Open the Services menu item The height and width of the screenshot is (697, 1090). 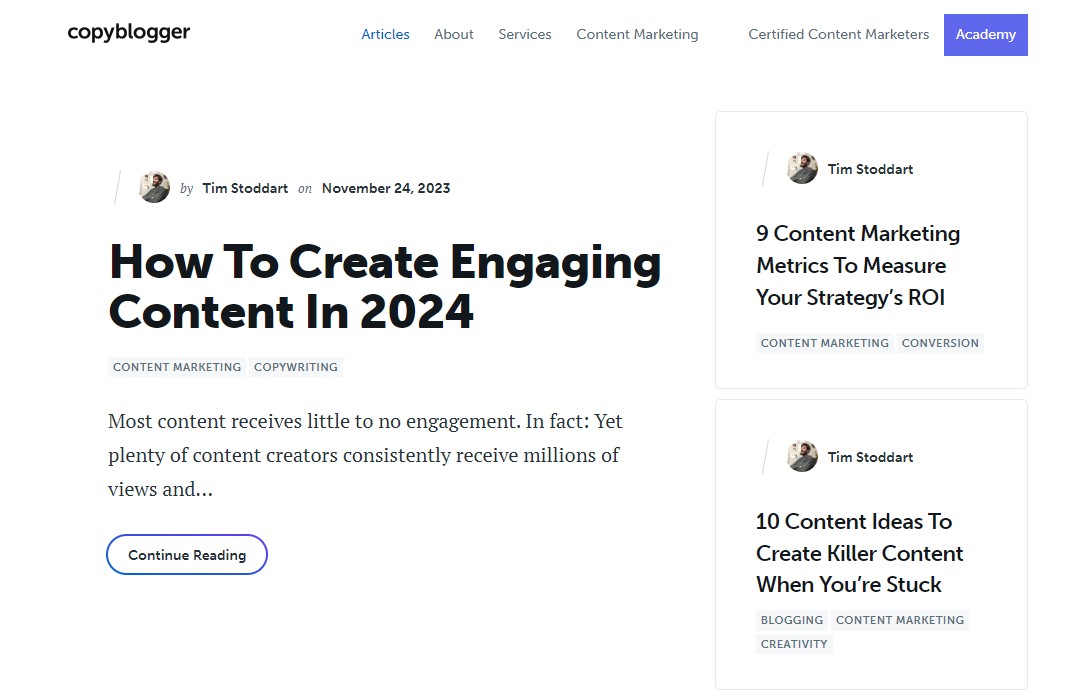click(x=524, y=34)
